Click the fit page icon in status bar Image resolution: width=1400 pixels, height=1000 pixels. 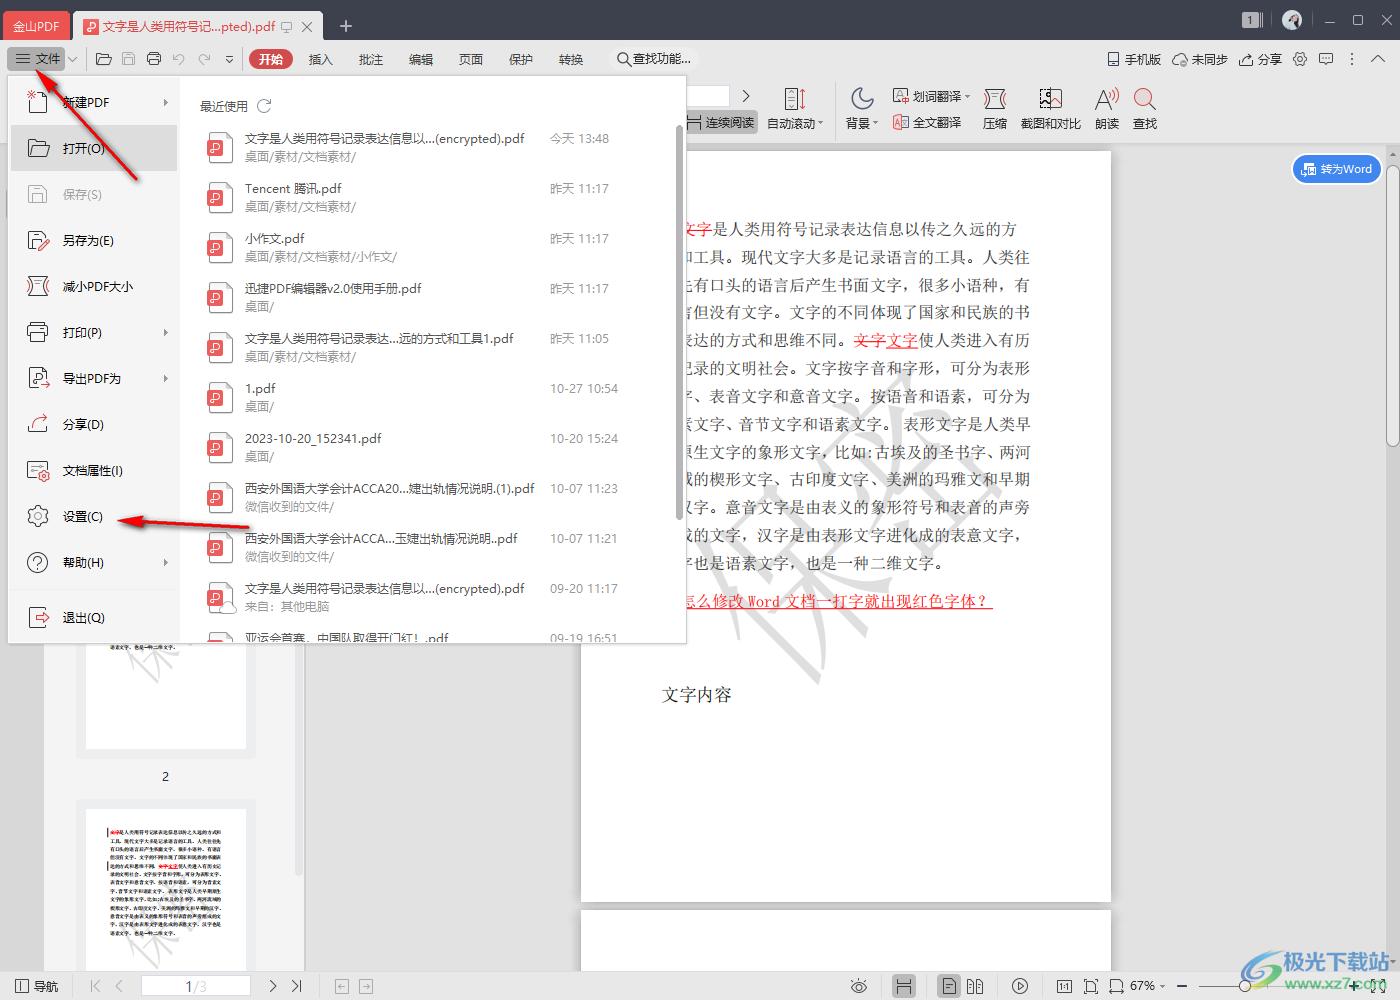coord(1091,986)
